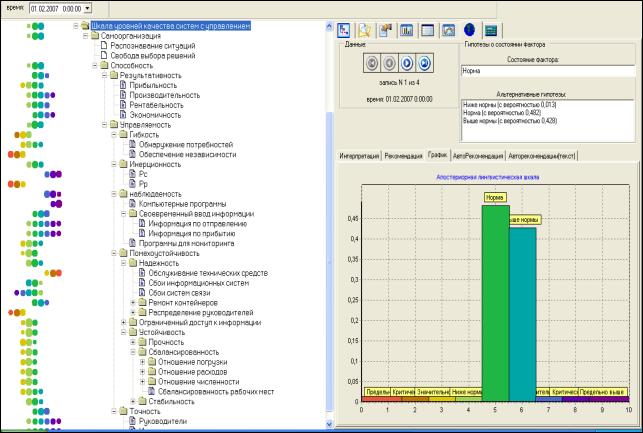
Task: Click document icon beside Распознавание ситуаций
Action: 104,46
